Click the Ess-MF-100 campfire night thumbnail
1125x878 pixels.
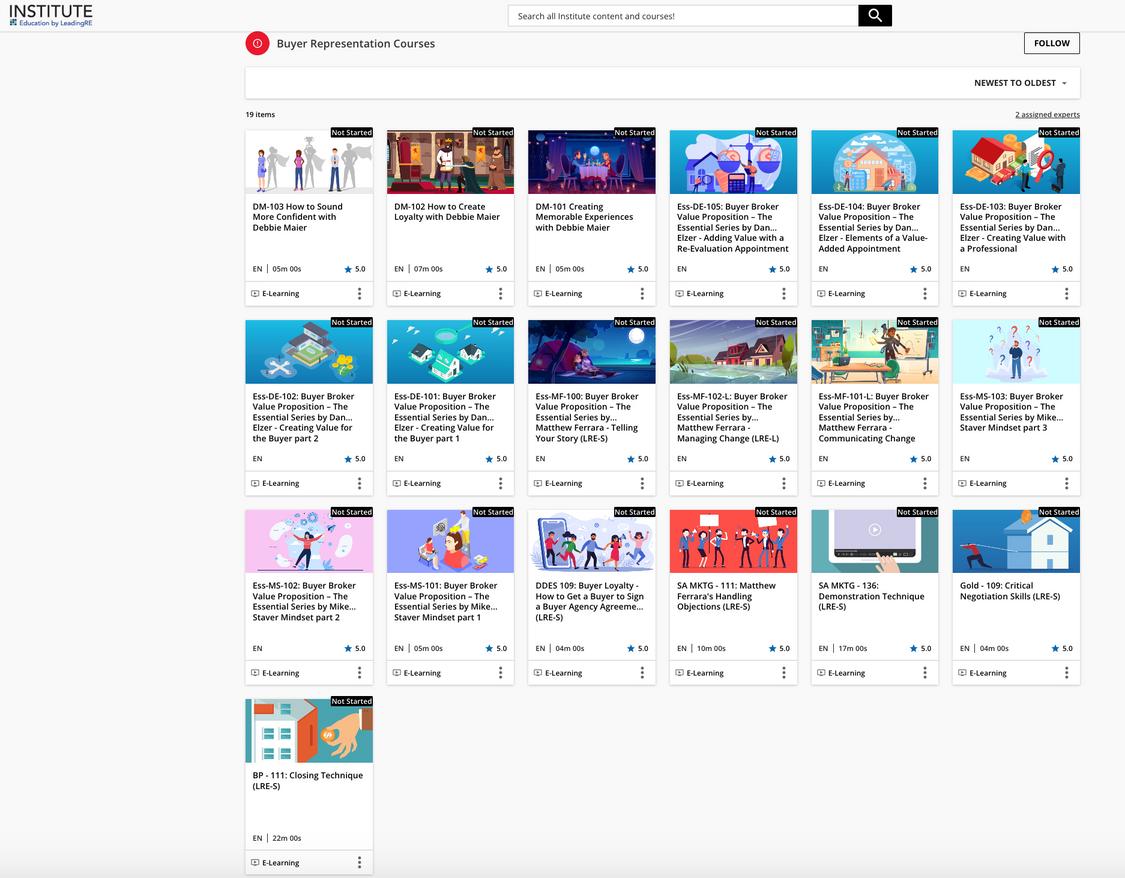click(x=591, y=351)
